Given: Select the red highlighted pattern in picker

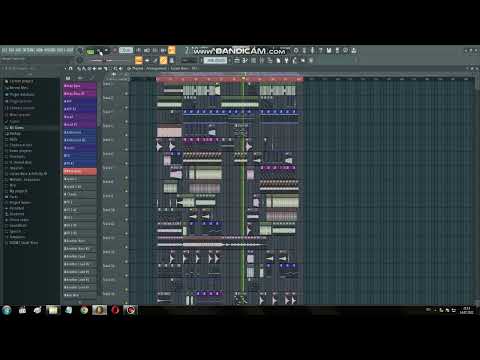Looking at the screenshot, I should point(80,171).
